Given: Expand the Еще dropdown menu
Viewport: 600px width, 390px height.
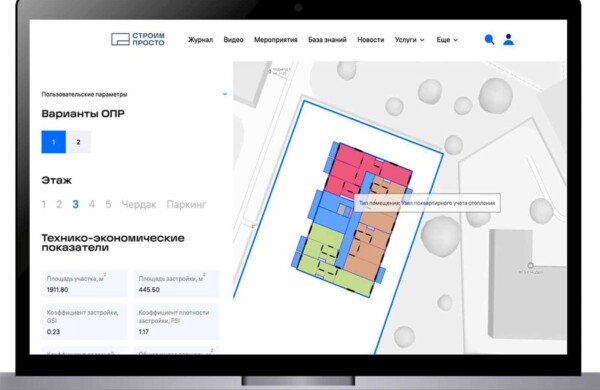Looking at the screenshot, I should point(447,40).
